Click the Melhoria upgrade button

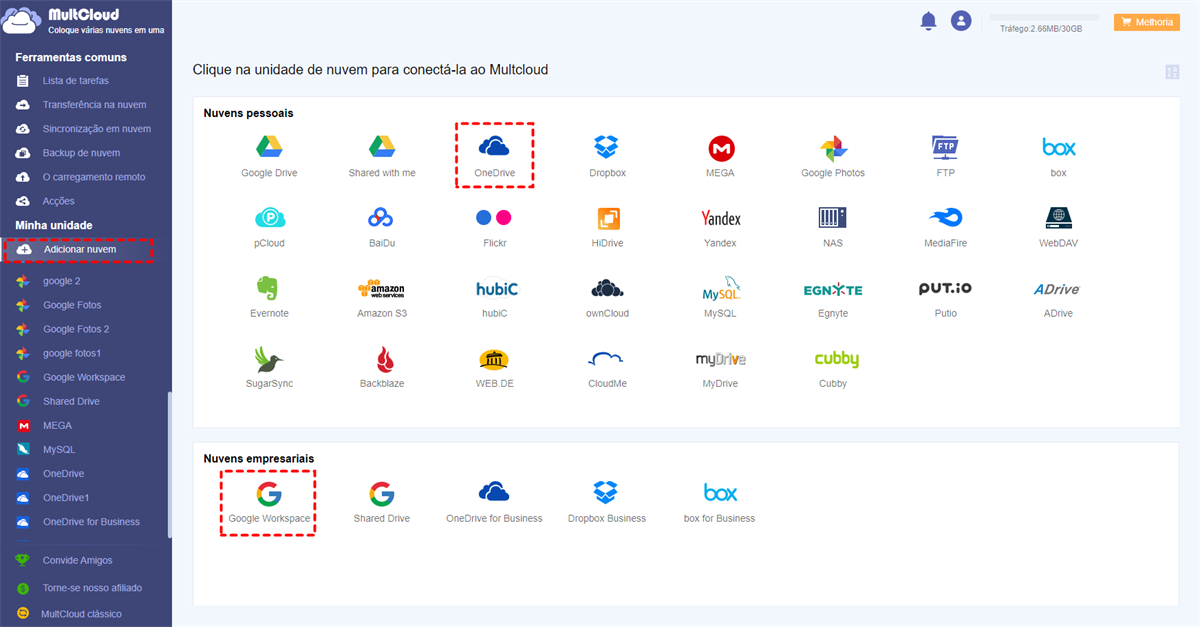1147,22
